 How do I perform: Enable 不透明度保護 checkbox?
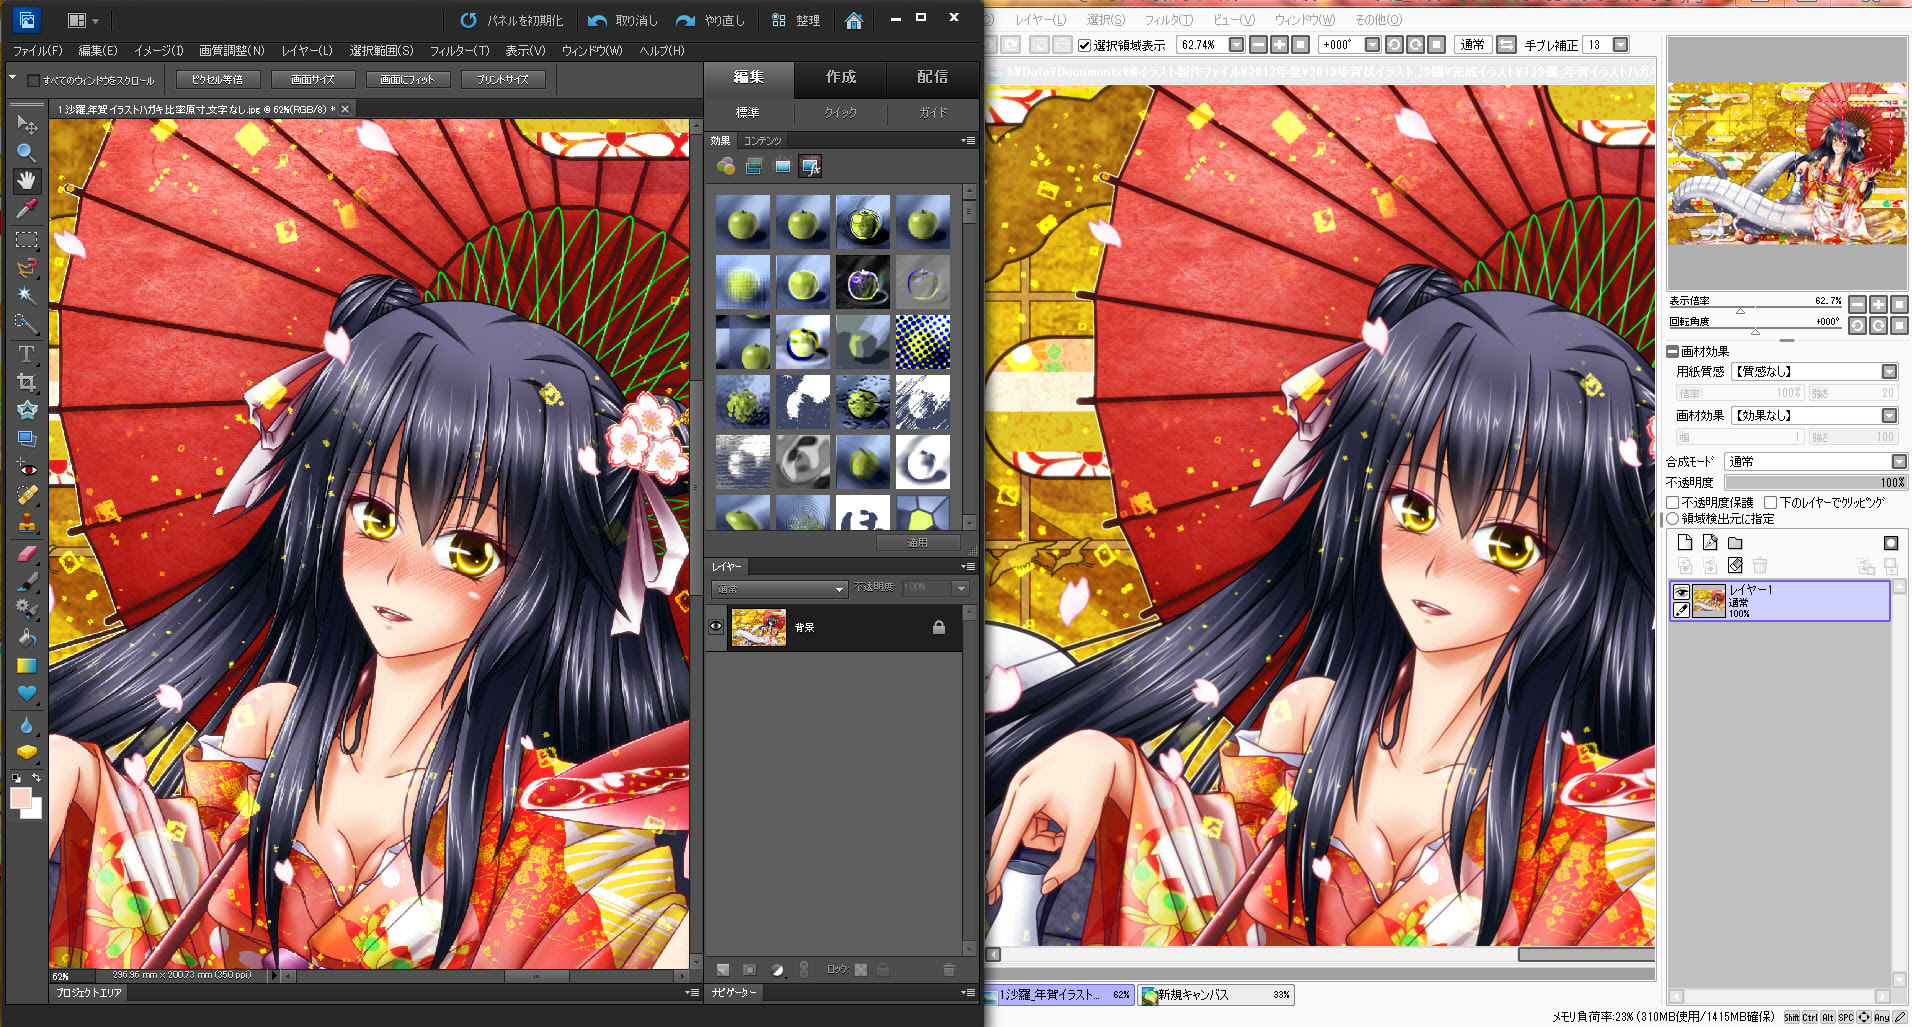[1673, 502]
